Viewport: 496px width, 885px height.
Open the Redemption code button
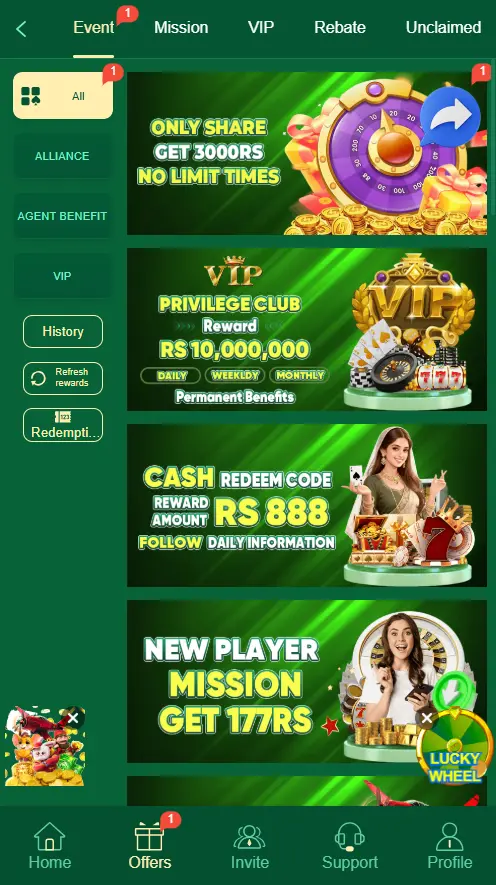pos(63,424)
